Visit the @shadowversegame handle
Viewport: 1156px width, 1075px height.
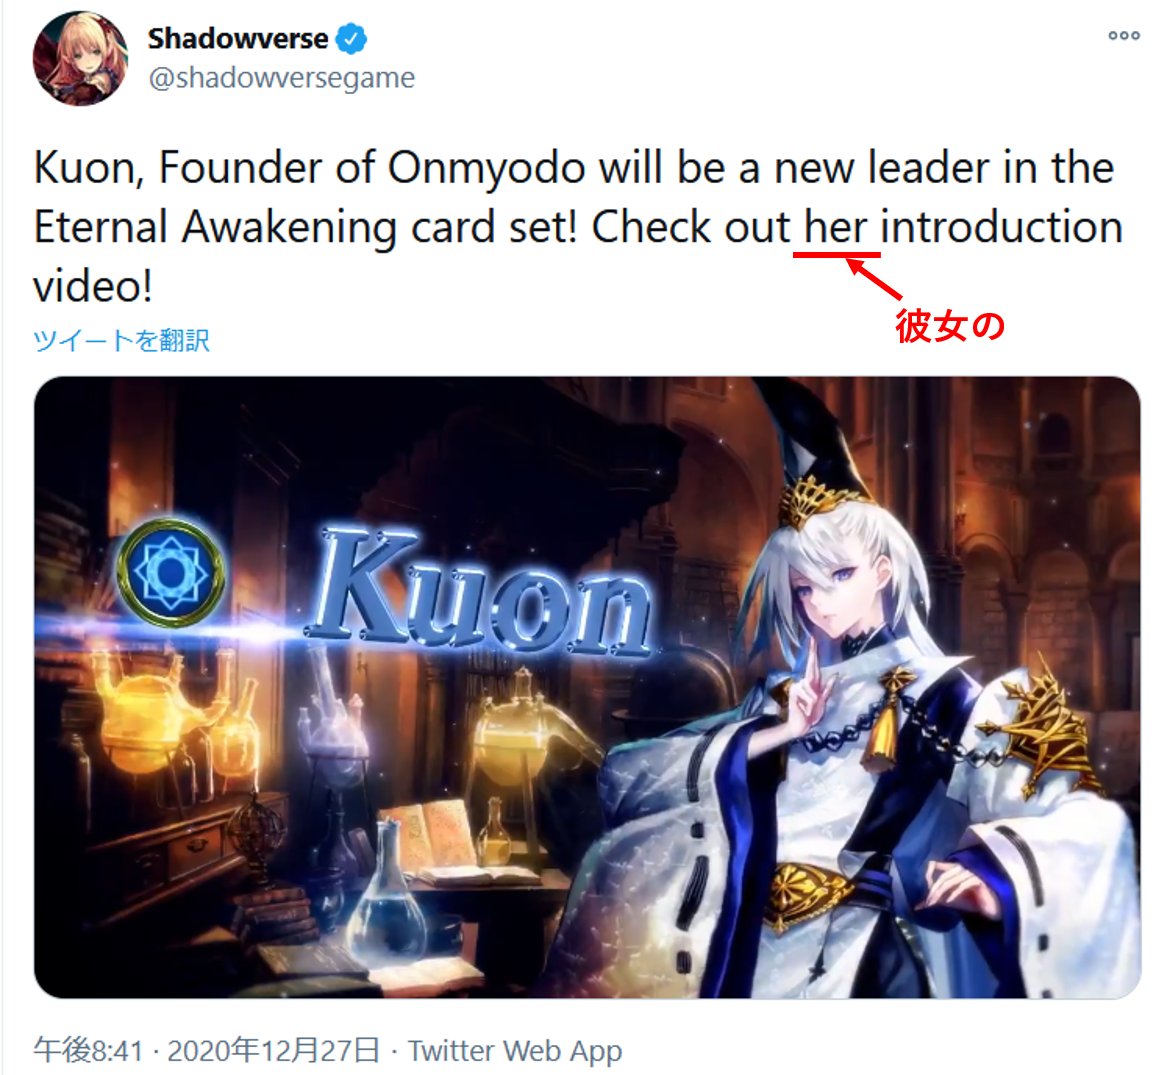coord(282,77)
